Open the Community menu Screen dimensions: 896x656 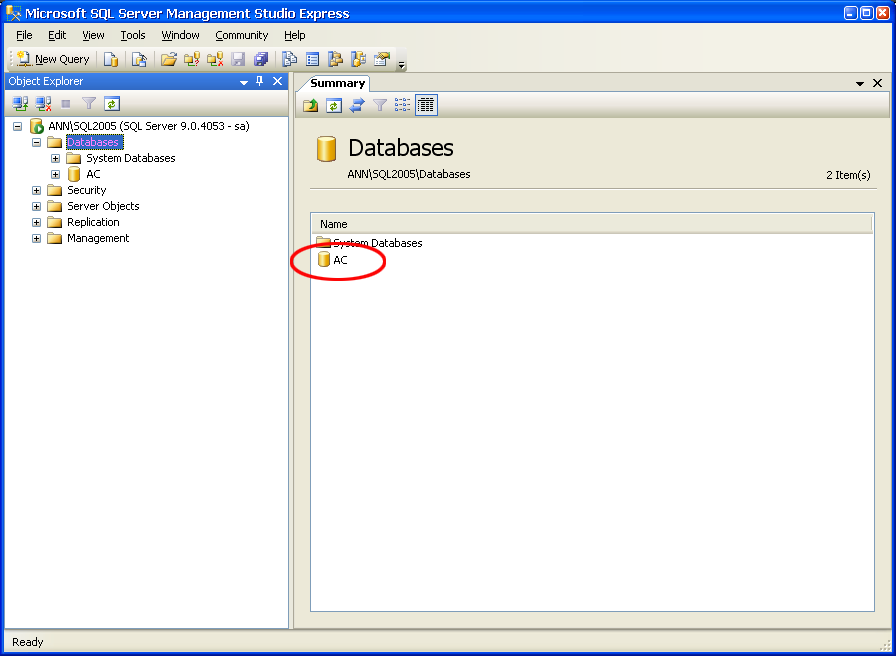tap(242, 35)
